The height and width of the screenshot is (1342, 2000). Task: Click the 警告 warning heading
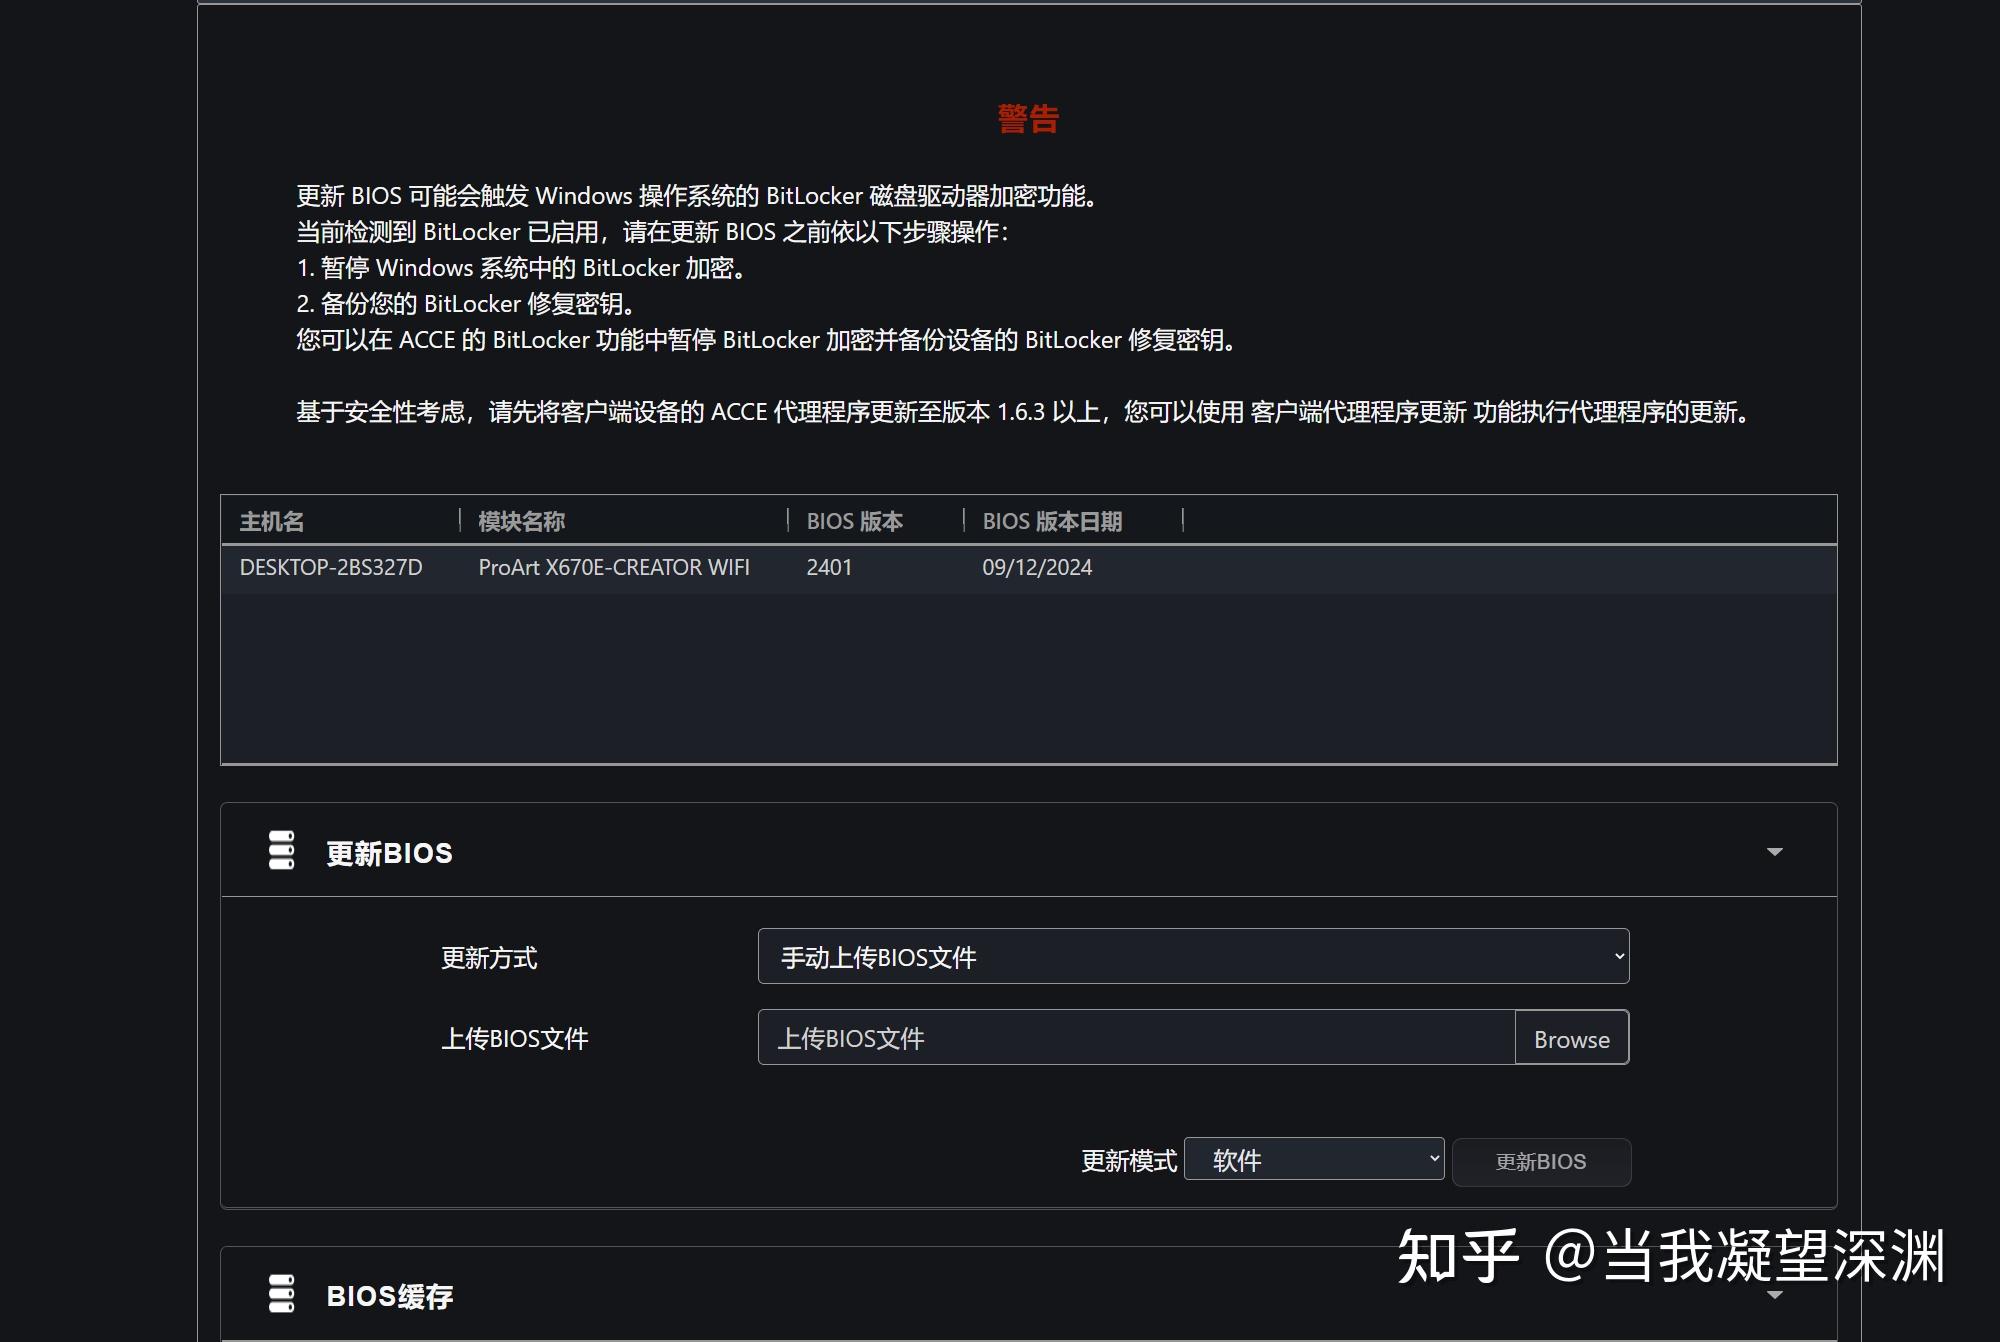click(1027, 118)
